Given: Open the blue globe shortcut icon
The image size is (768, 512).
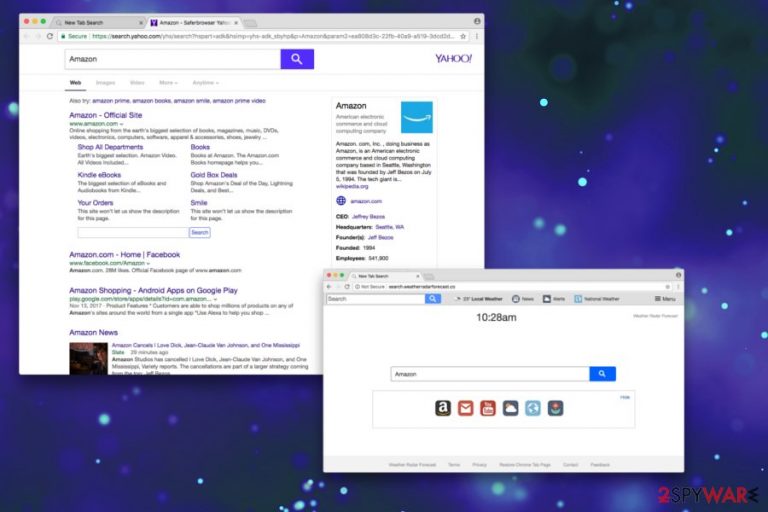Looking at the screenshot, I should (533, 408).
